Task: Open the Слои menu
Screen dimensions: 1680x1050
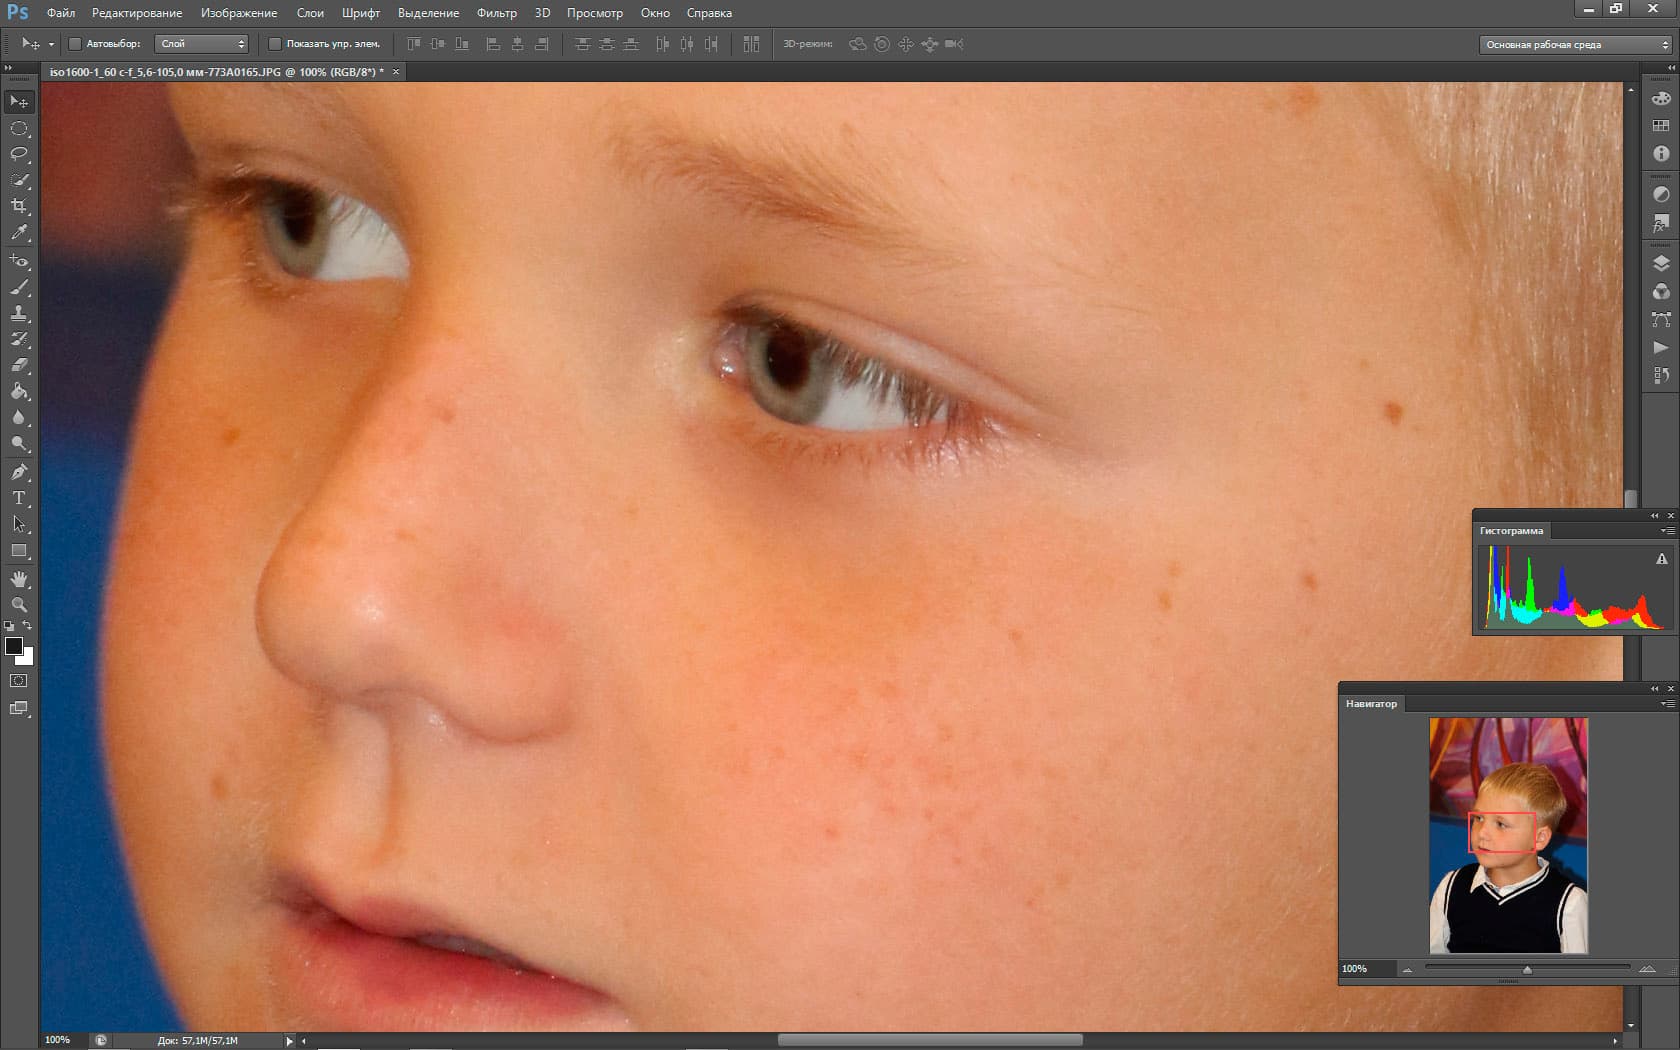Action: (310, 13)
